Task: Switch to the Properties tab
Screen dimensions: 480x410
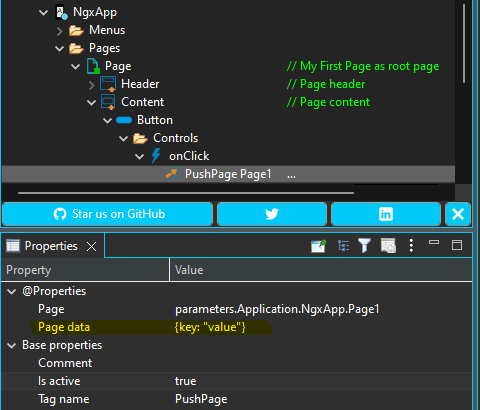Action: coord(51,246)
